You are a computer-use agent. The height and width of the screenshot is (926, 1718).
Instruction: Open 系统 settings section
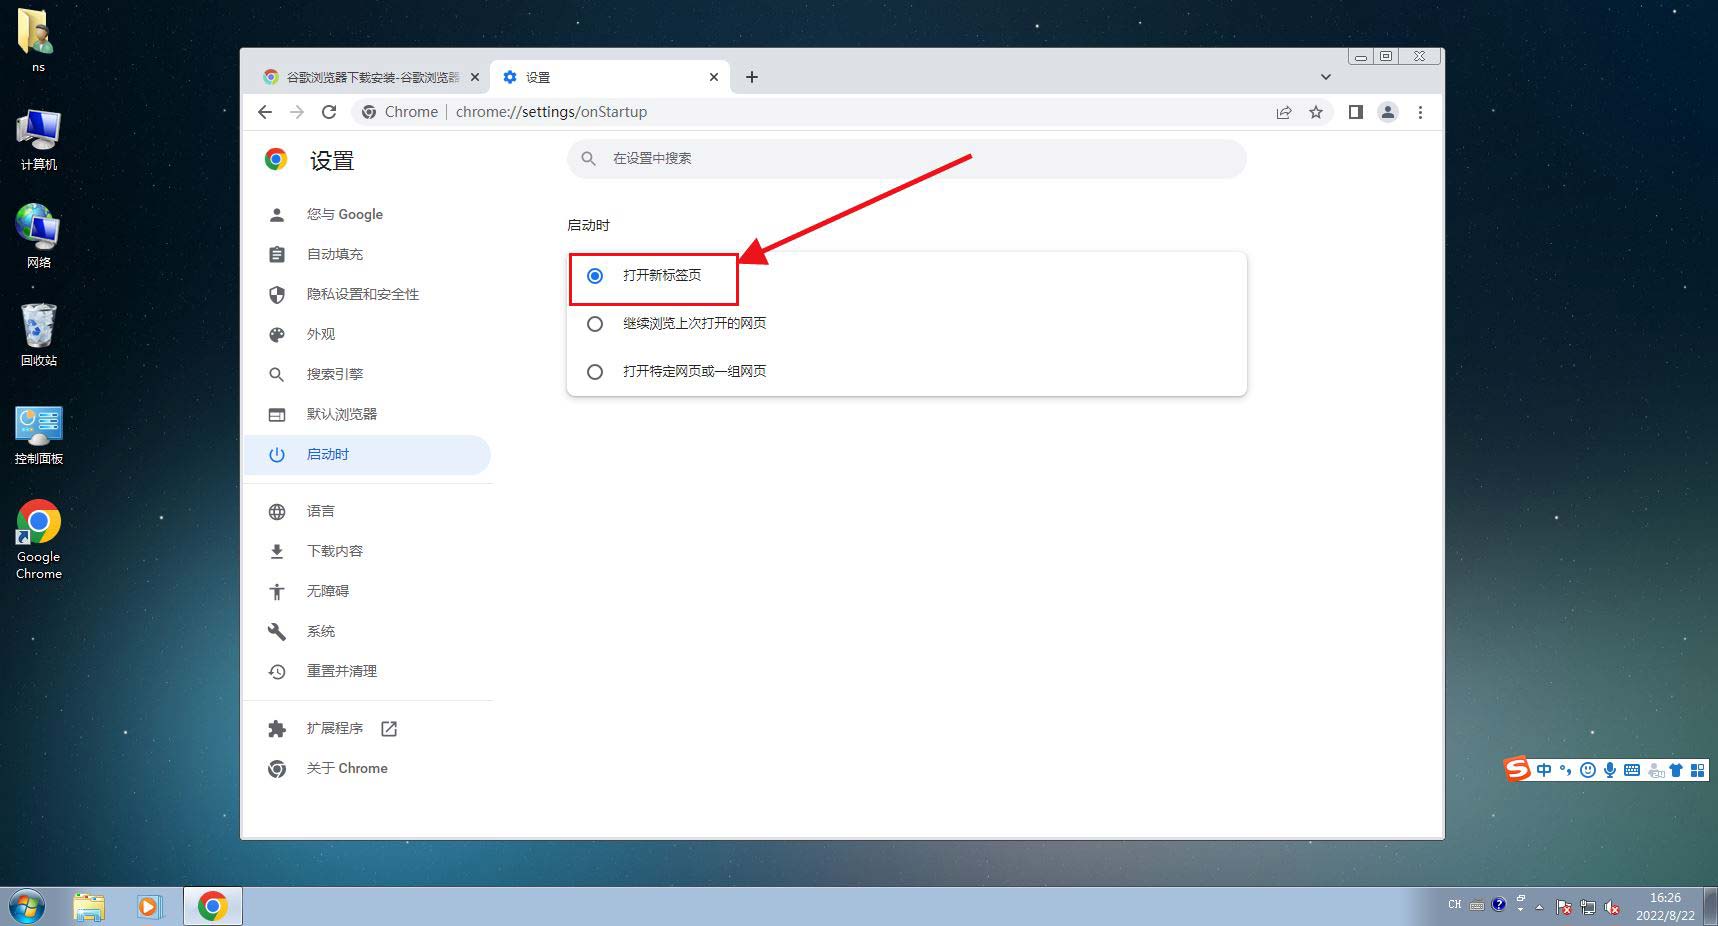pyautogui.click(x=367, y=631)
